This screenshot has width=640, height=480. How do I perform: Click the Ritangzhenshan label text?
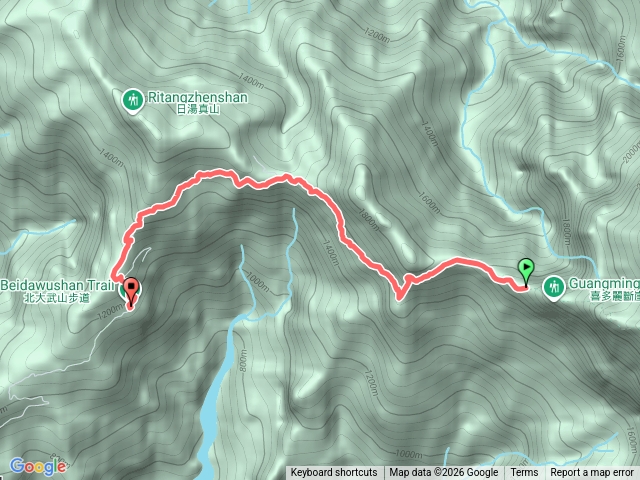coord(198,97)
